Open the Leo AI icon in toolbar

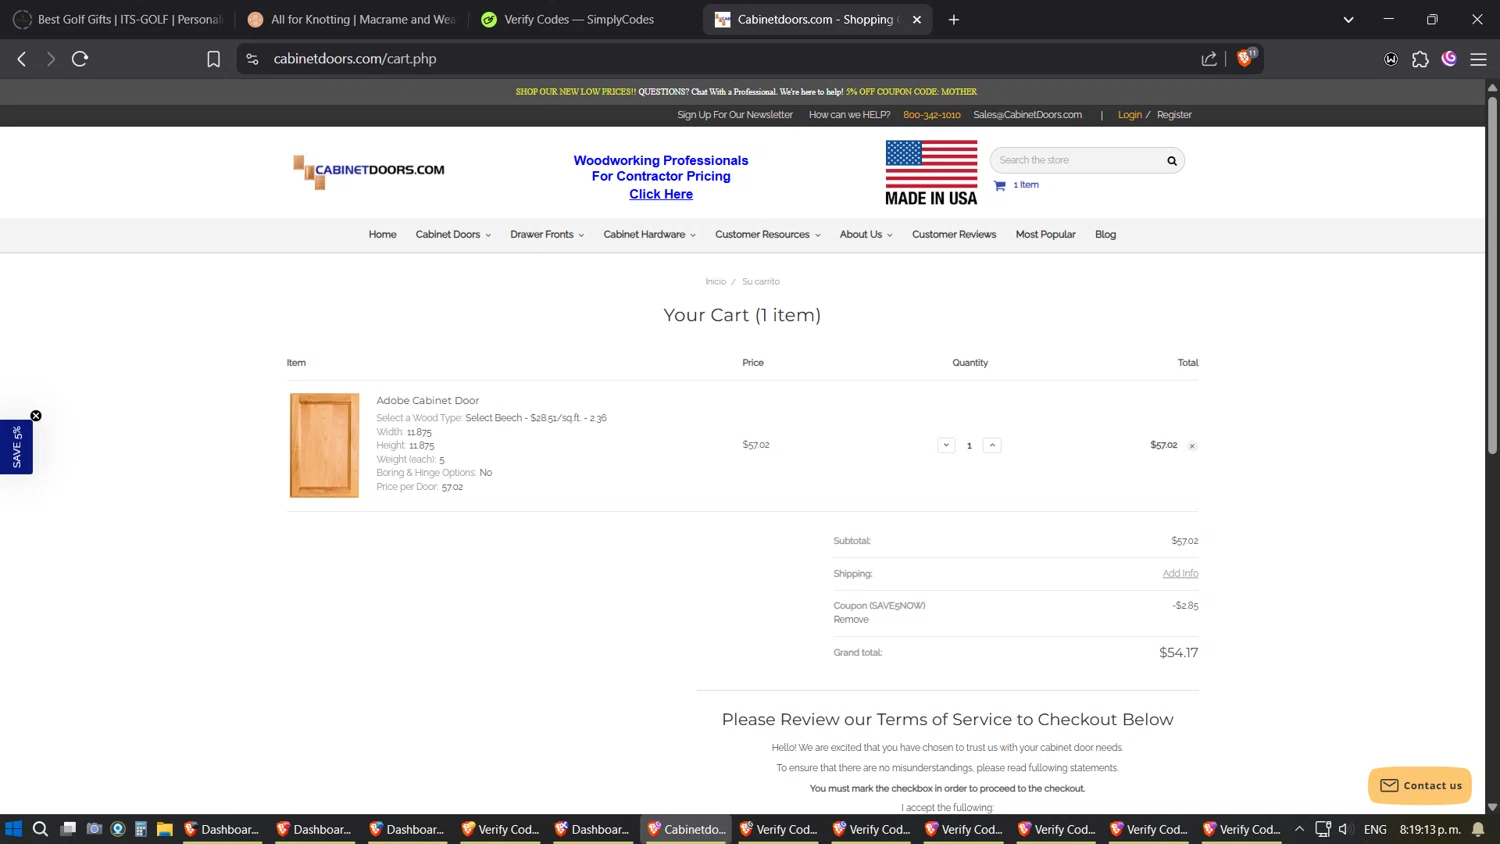pos(1449,59)
